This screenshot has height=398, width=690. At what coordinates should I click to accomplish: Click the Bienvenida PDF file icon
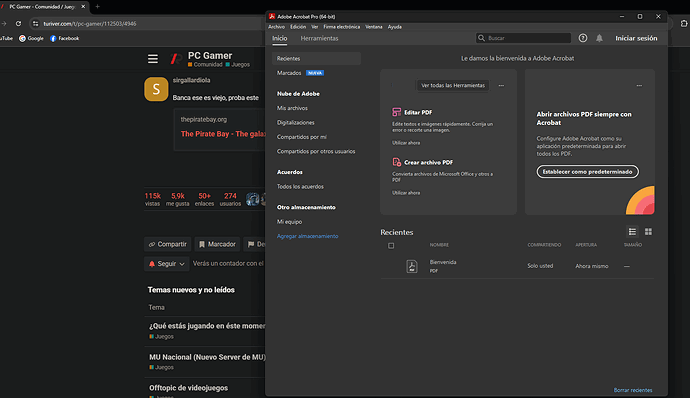click(412, 266)
